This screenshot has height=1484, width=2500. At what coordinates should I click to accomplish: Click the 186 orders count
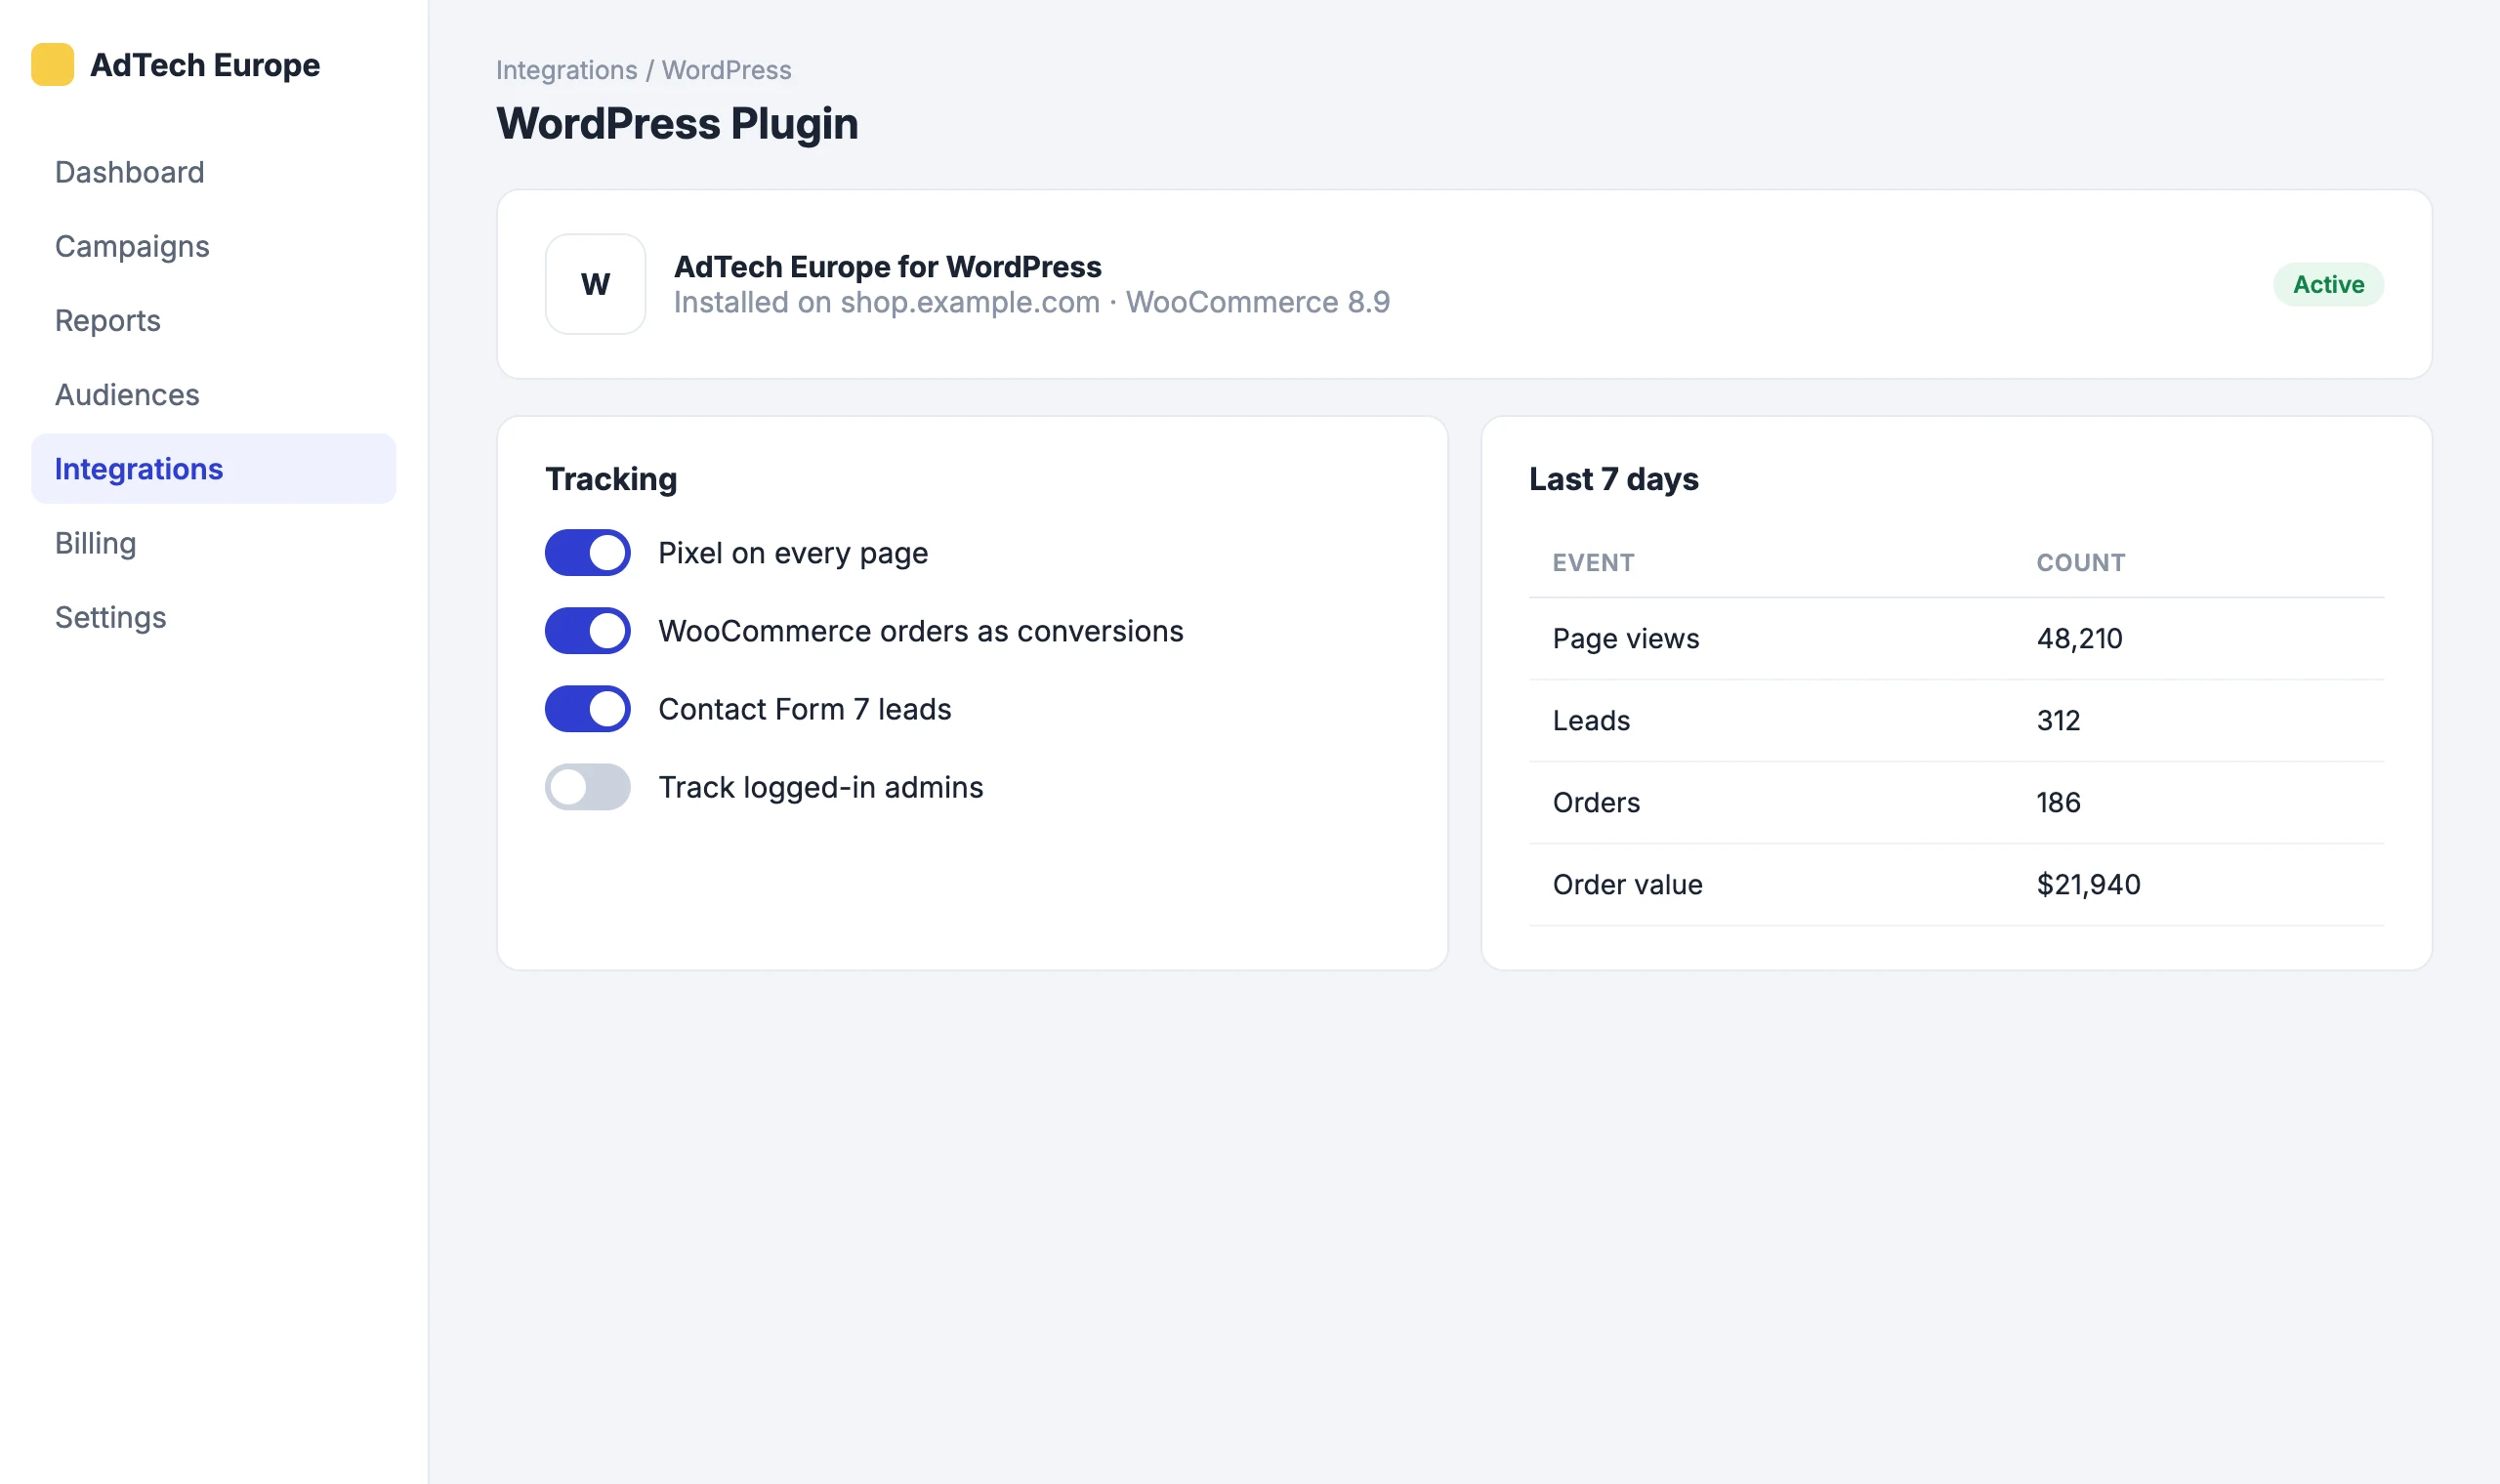[2058, 802]
